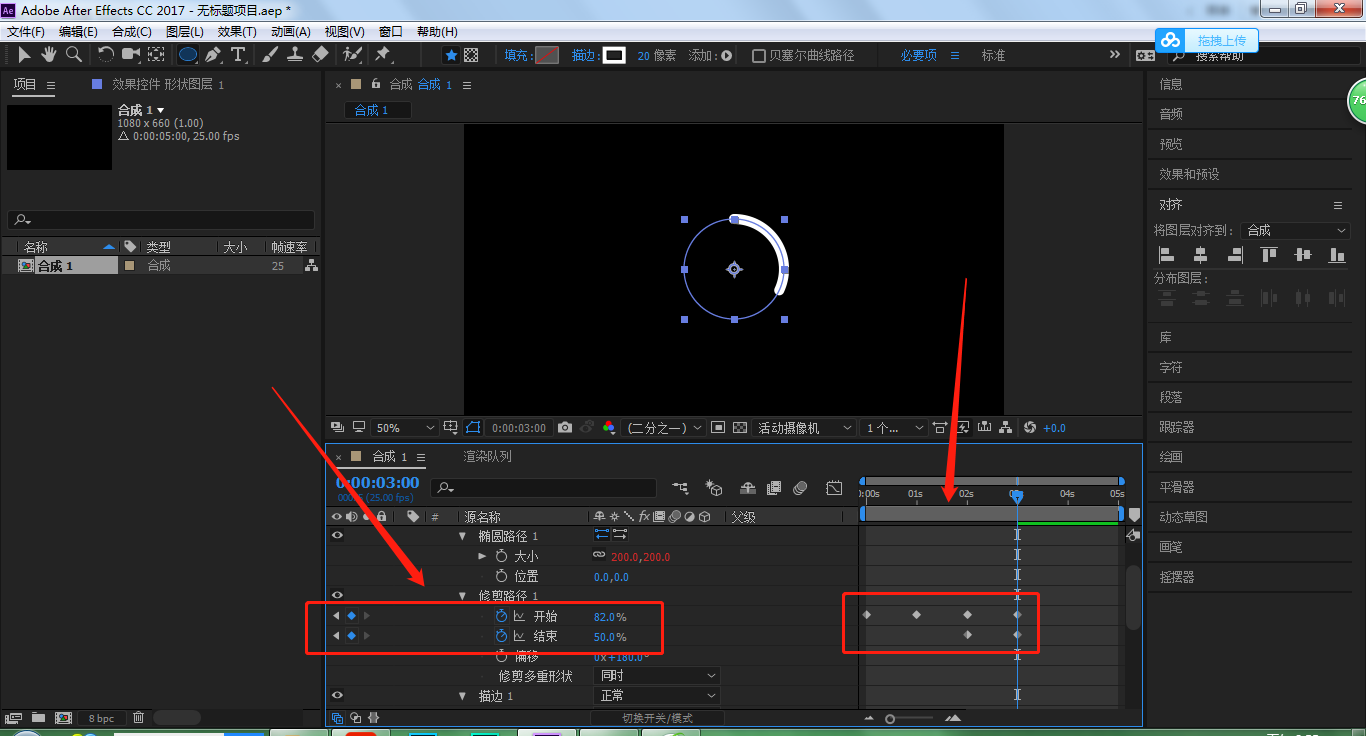1366x736 pixels.
Task: Click the new composition icon in Project panel
Action: [63, 718]
